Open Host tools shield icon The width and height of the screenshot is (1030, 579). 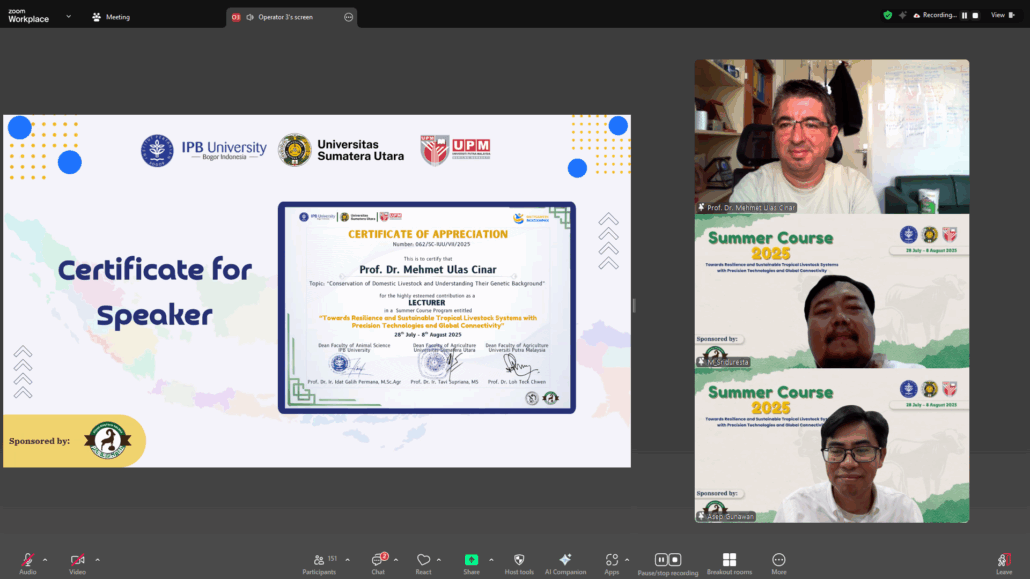(x=518, y=560)
